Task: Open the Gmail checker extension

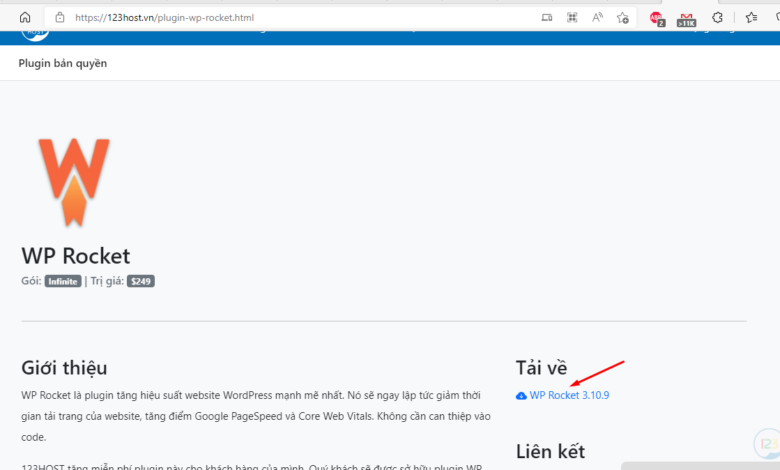Action: [x=686, y=19]
